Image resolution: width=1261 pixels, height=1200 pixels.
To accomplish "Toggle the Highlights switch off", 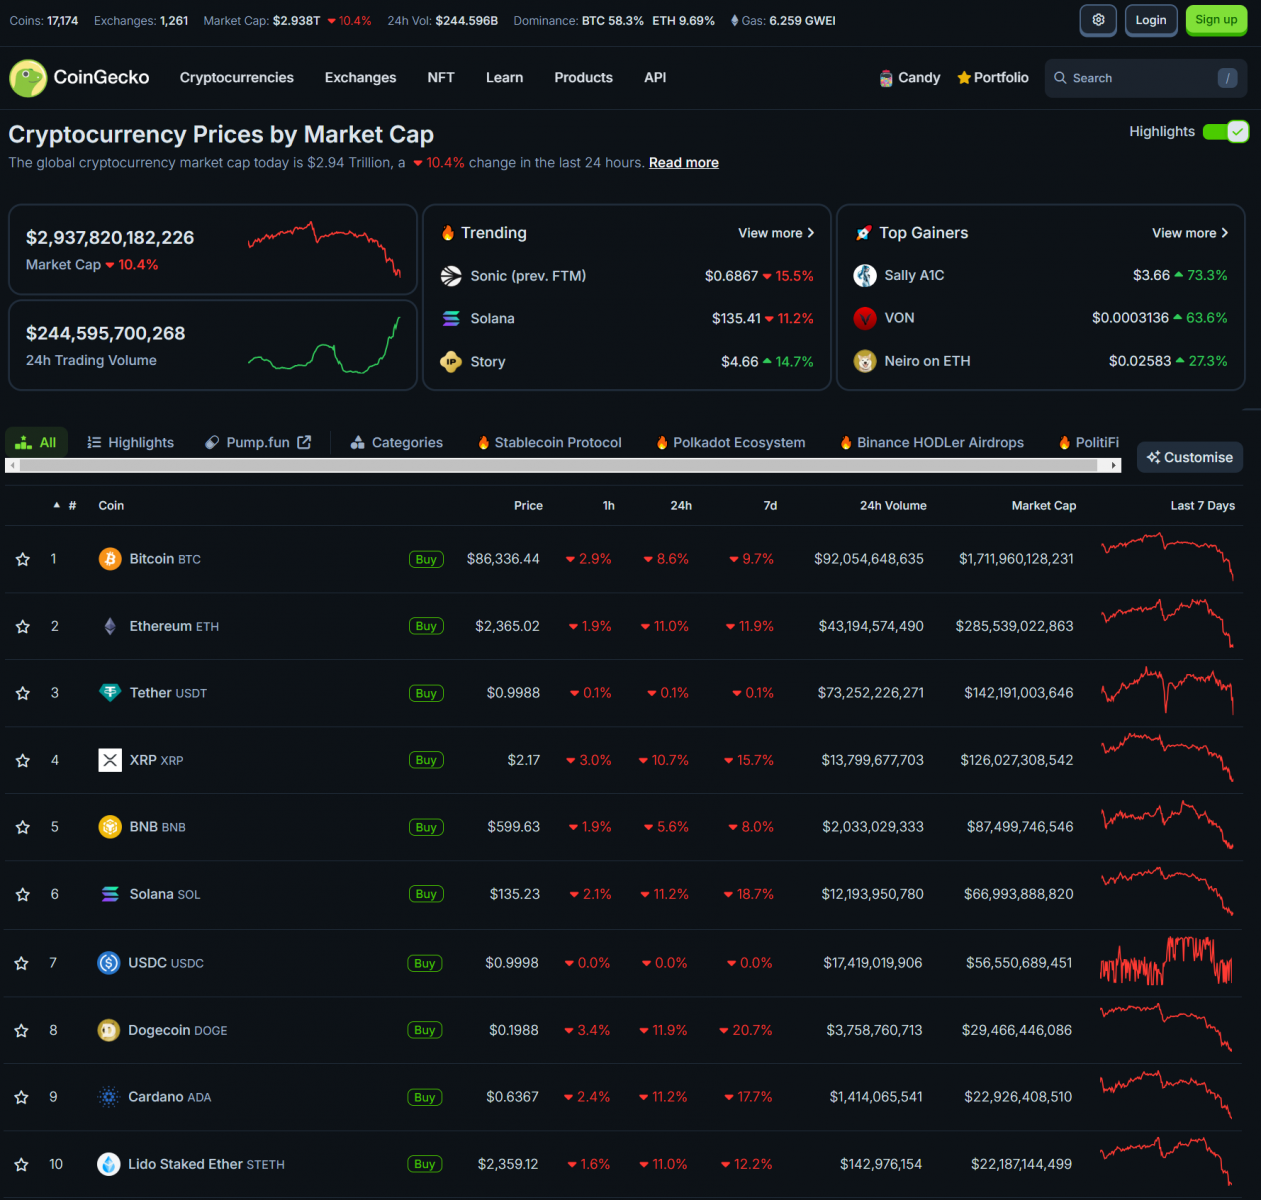I will (x=1225, y=132).
